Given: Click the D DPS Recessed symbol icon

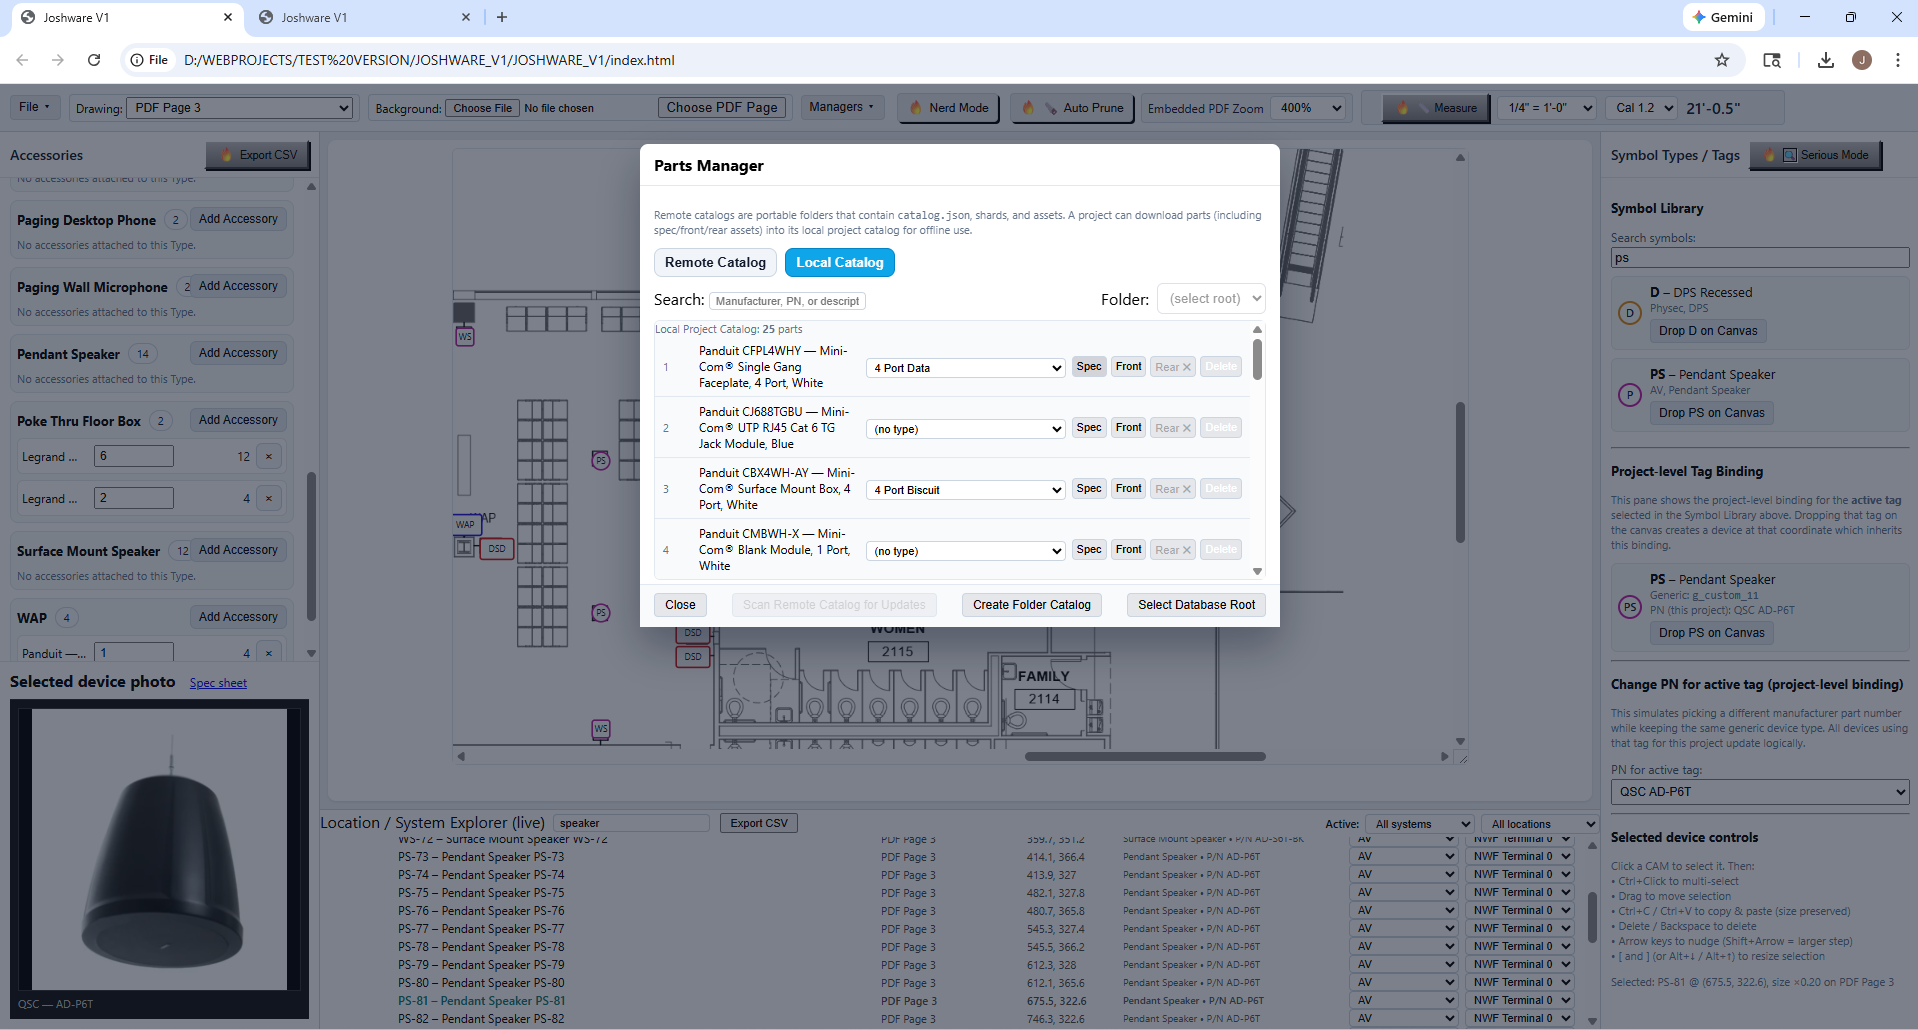Looking at the screenshot, I should click(x=1628, y=313).
